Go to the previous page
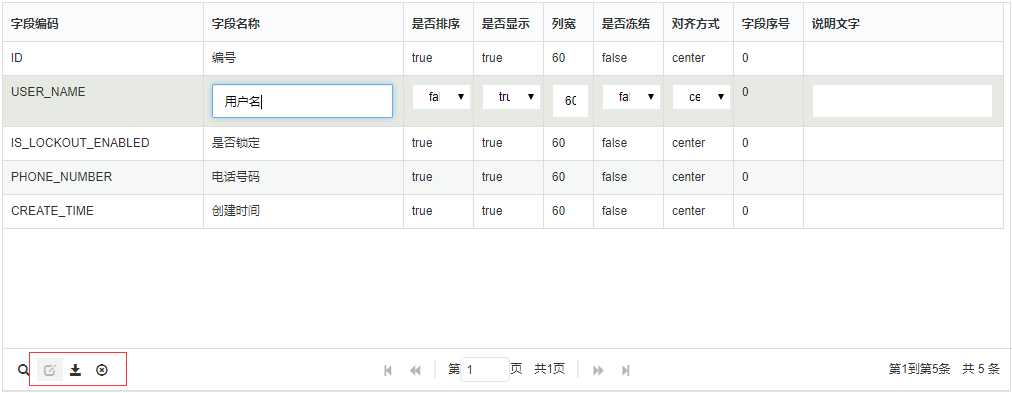 (416, 370)
